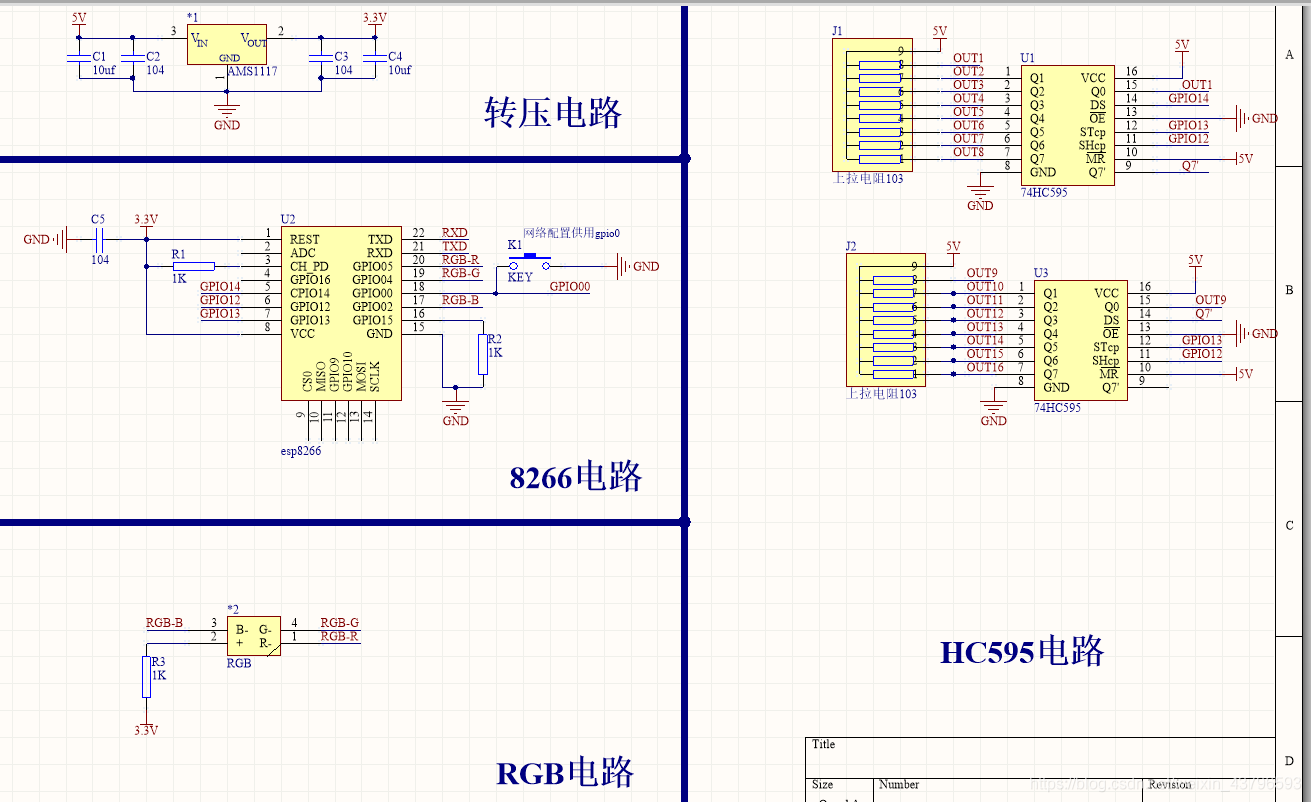Click the OUT16 net label

tap(985, 367)
